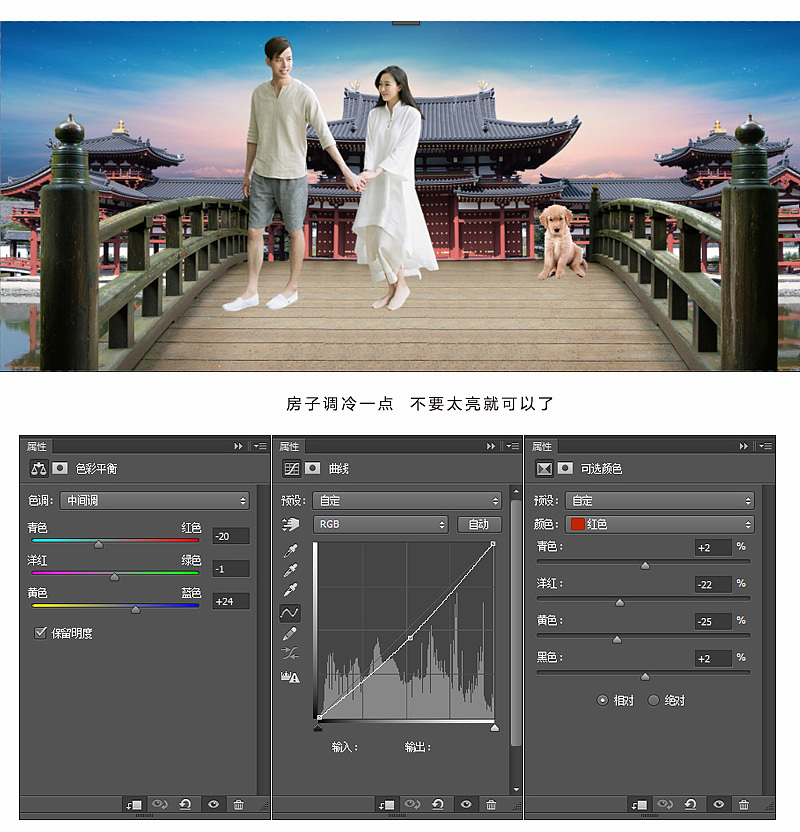This screenshot has height=832, width=800.
Task: Click the histogram clipping warning icon
Action: click(x=290, y=677)
